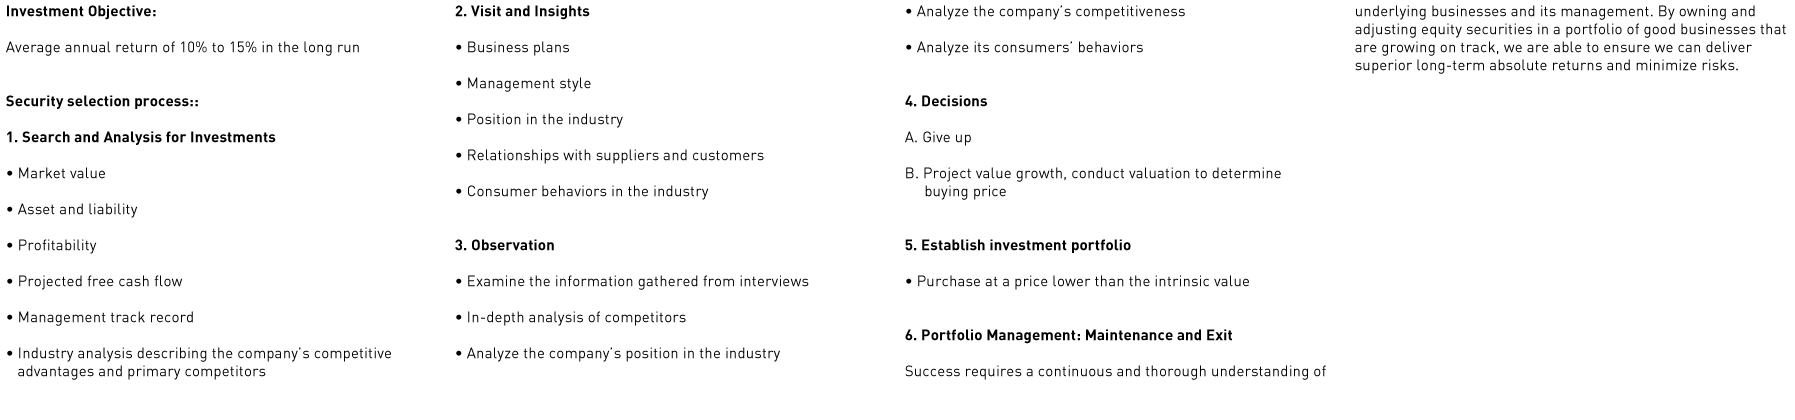Select the Asset and liability bullet
Viewport: 1795px width, 420px height.
[72, 210]
